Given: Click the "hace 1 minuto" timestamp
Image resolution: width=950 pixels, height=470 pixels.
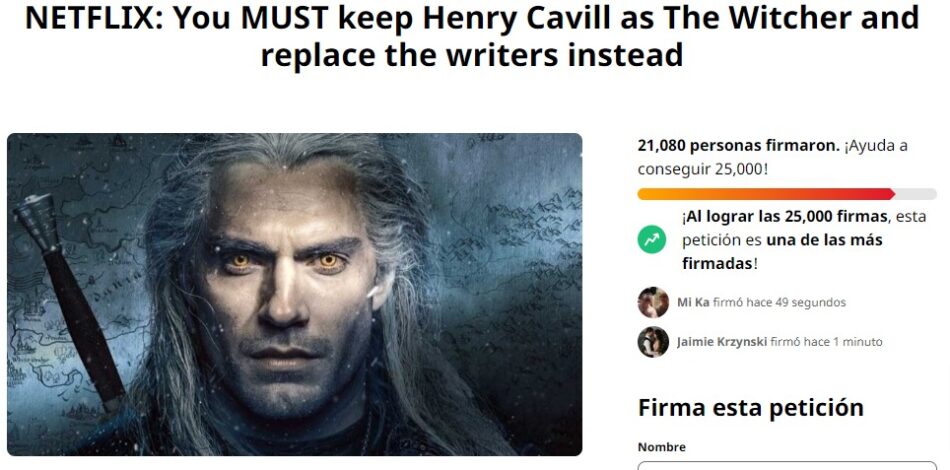Looking at the screenshot, I should (x=843, y=342).
